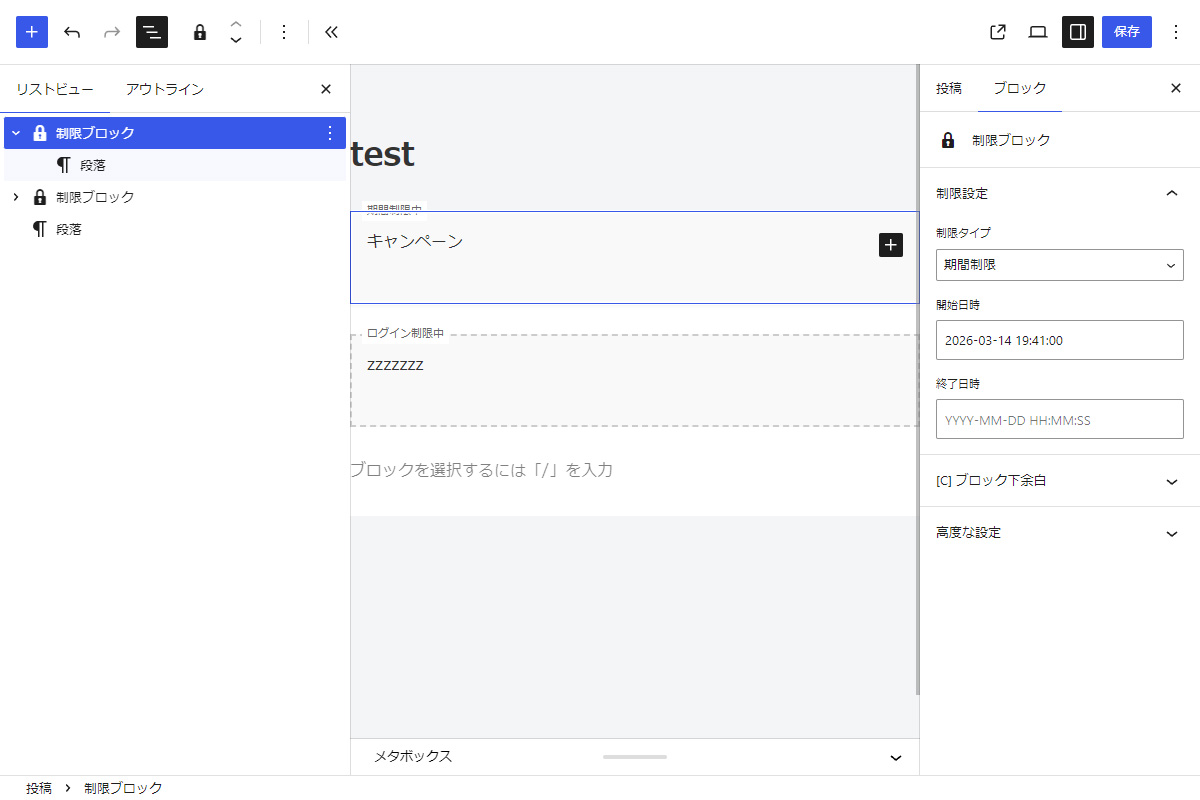Open the device preview laptop icon
This screenshot has height=800, width=1200.
1038,32
